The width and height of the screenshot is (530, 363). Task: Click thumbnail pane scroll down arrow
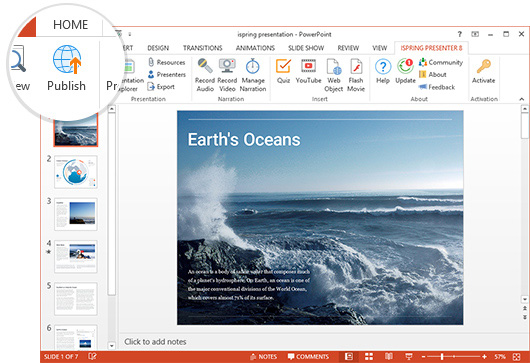click(112, 346)
